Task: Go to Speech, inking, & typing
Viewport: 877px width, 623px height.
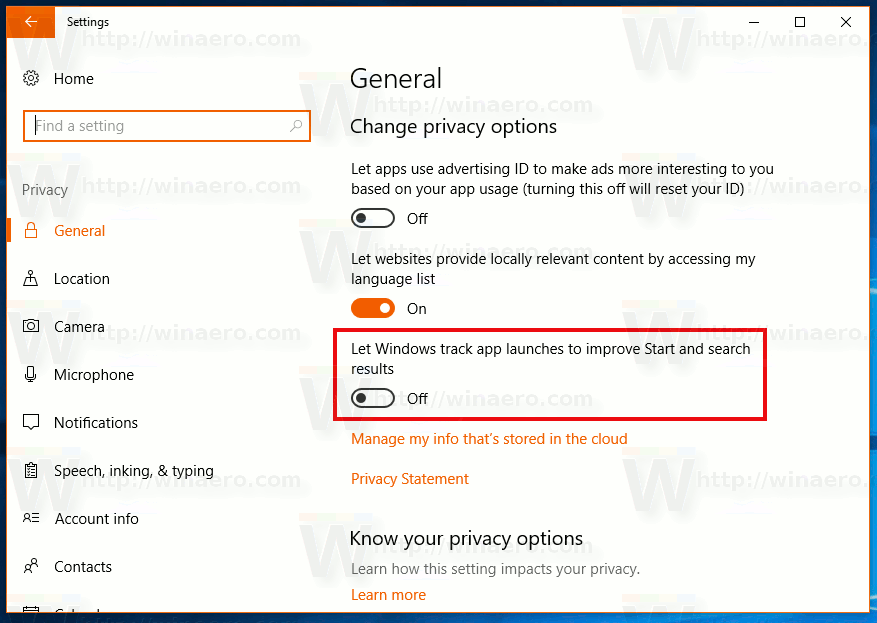Action: 134,471
